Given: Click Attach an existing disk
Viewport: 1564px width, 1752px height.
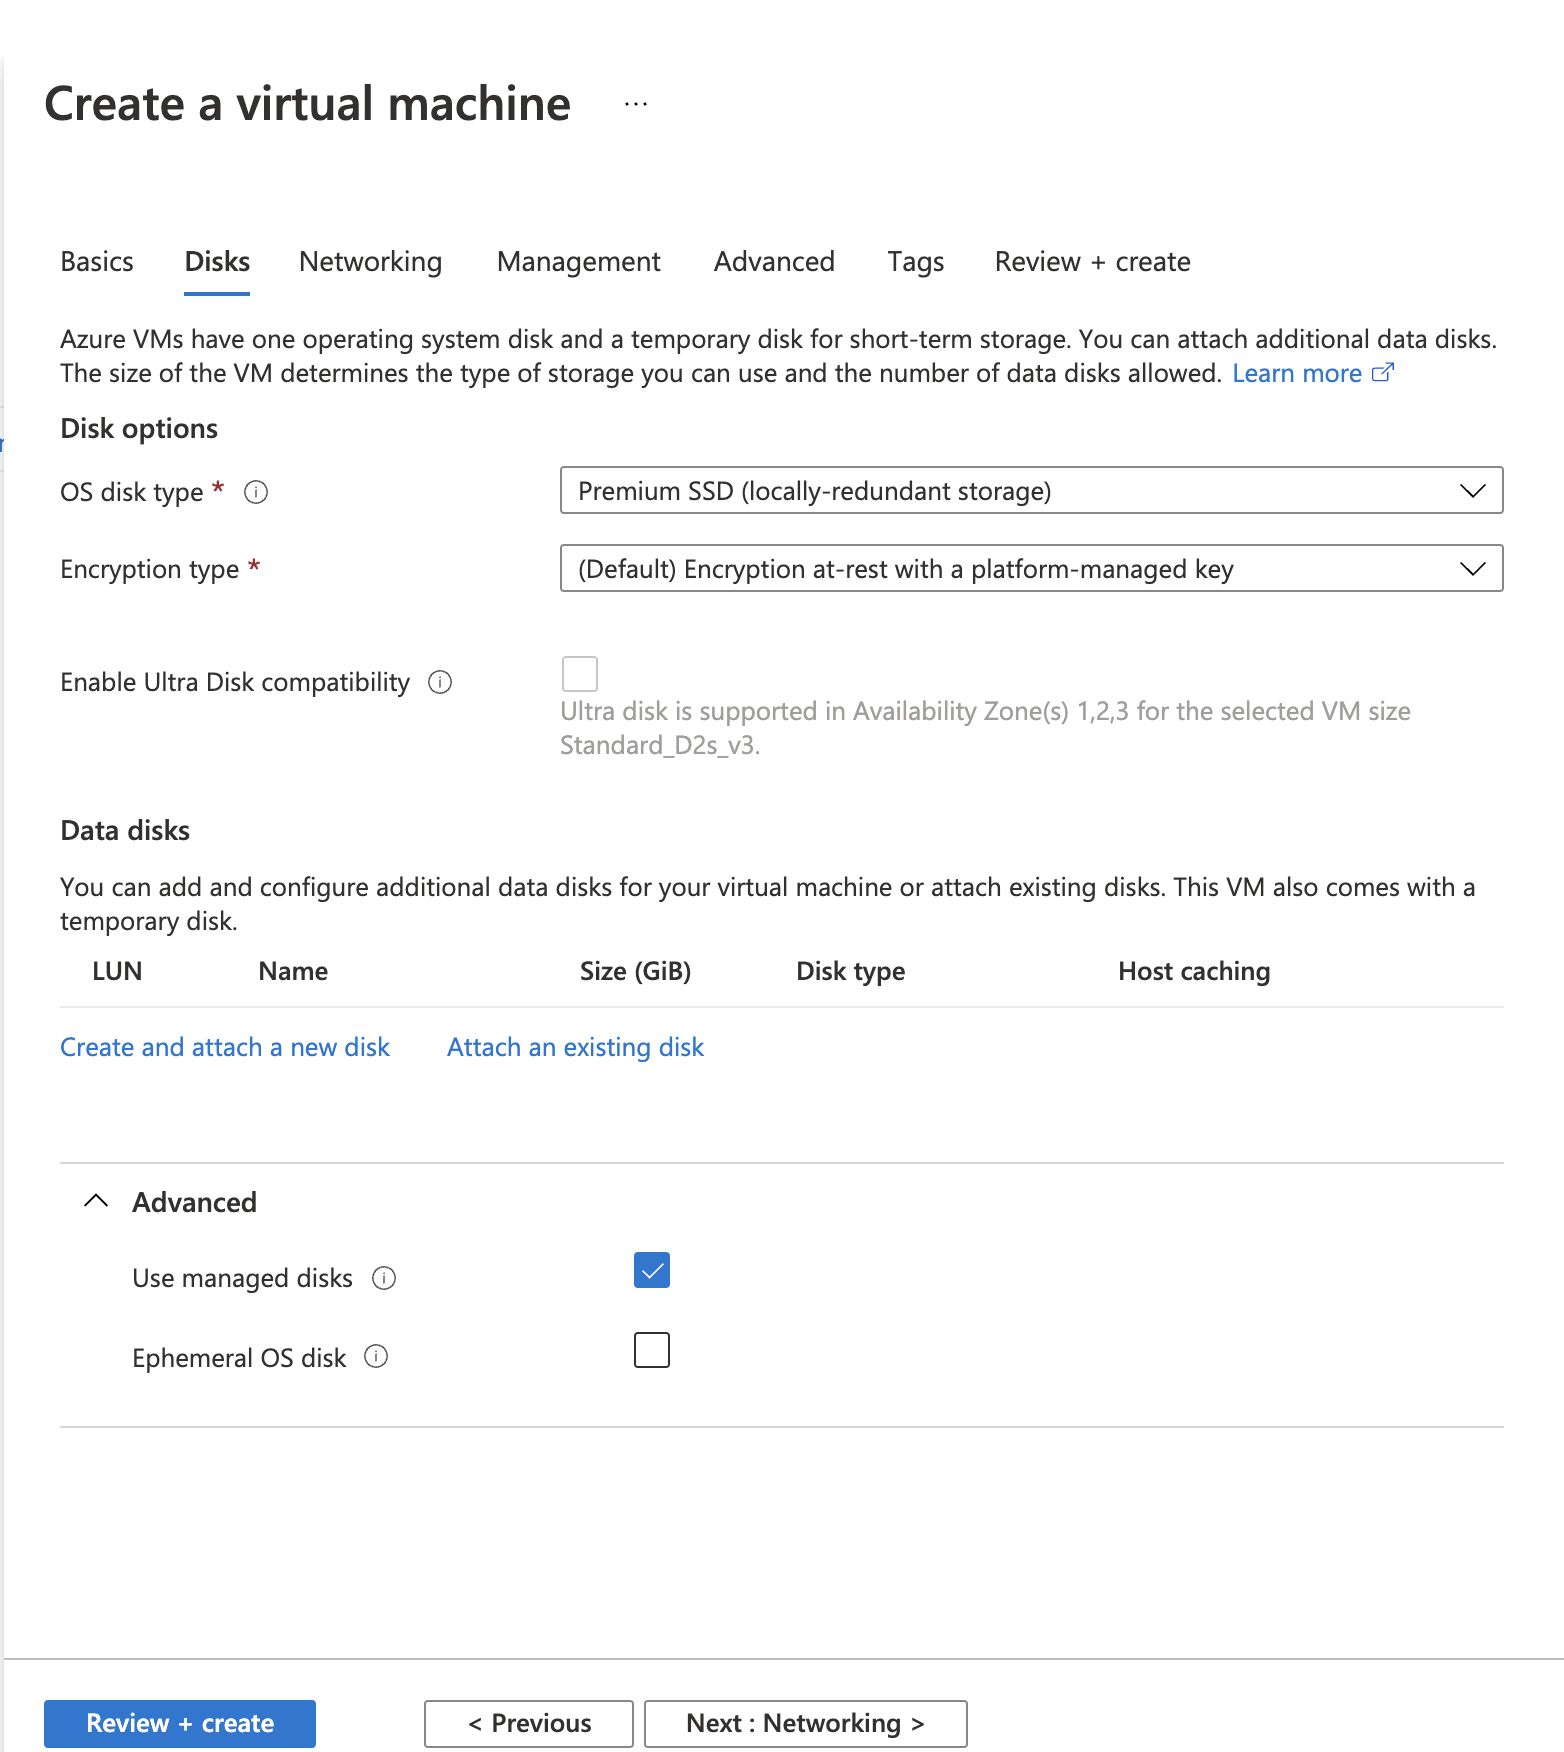Looking at the screenshot, I should tap(575, 1046).
